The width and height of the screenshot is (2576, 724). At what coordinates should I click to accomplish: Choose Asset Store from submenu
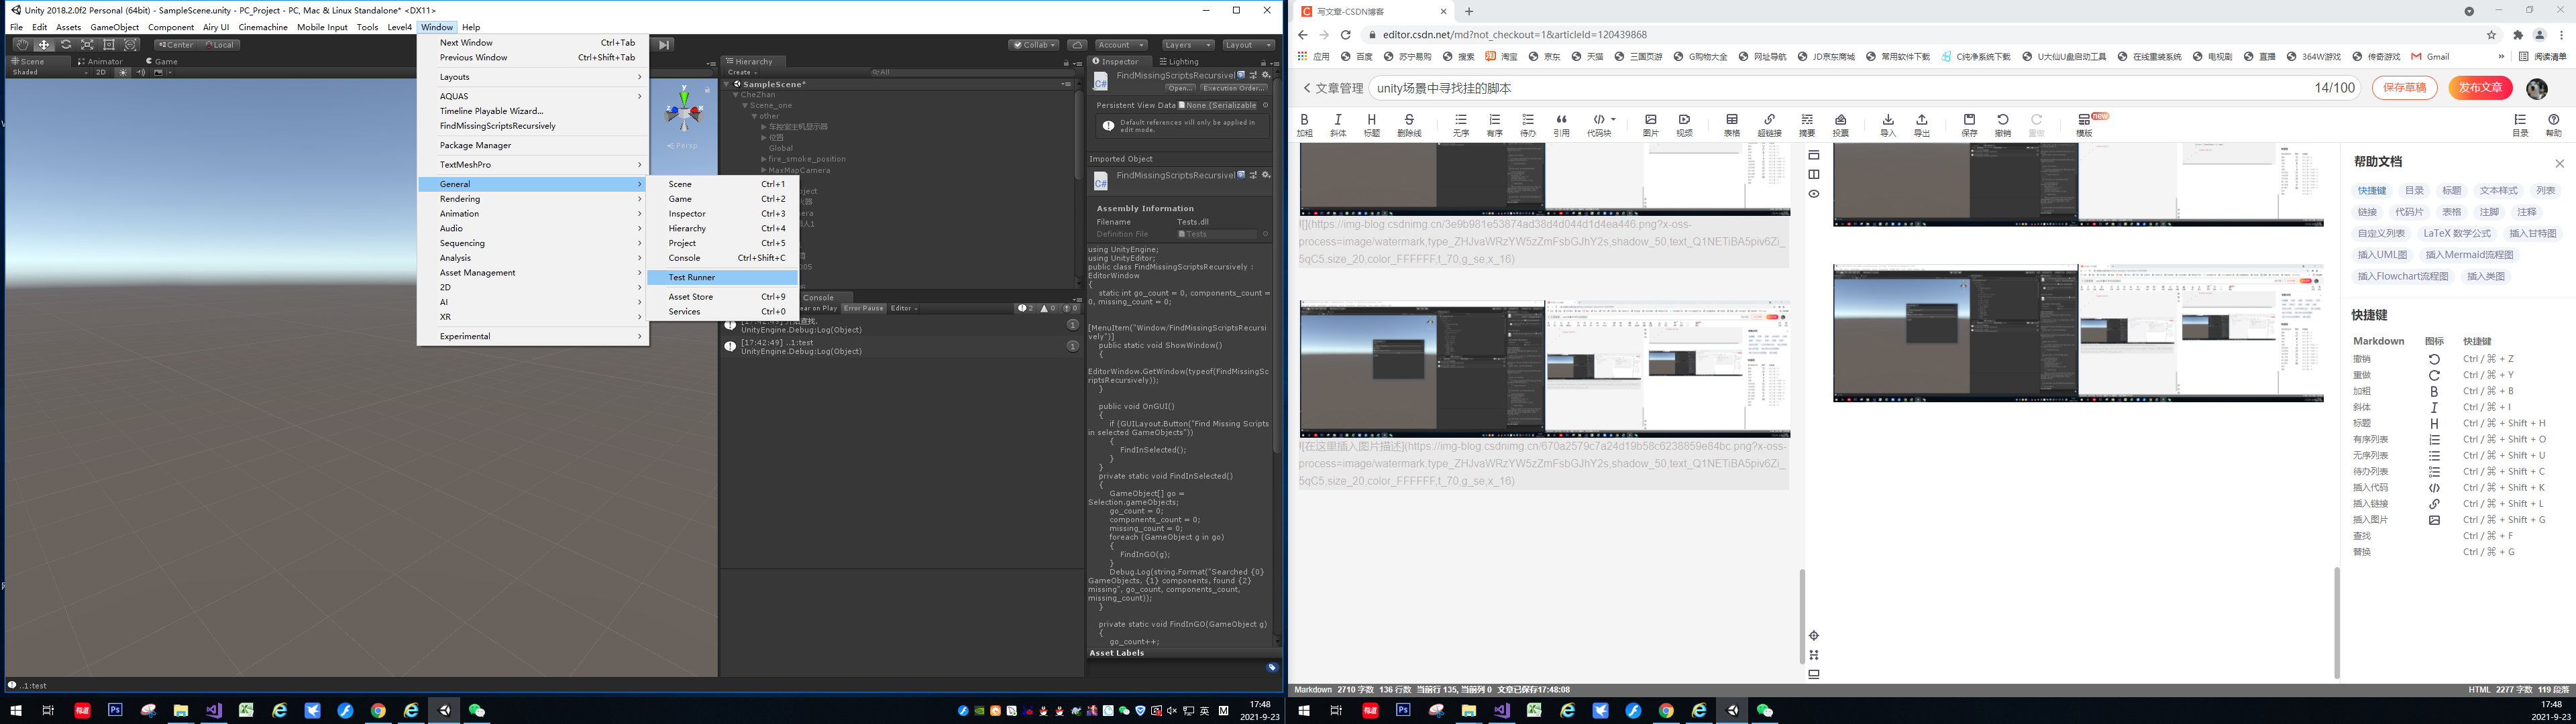point(723,297)
